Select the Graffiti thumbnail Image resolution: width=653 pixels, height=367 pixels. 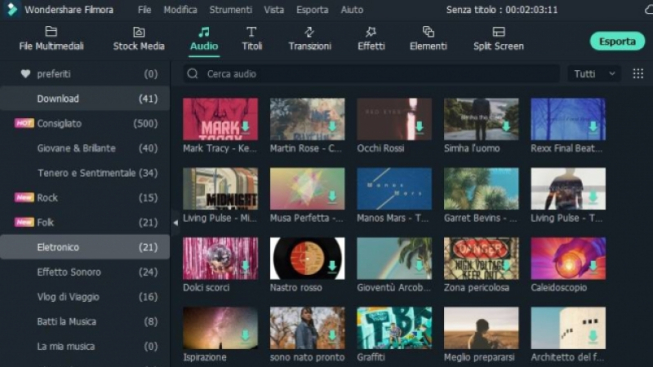(394, 328)
